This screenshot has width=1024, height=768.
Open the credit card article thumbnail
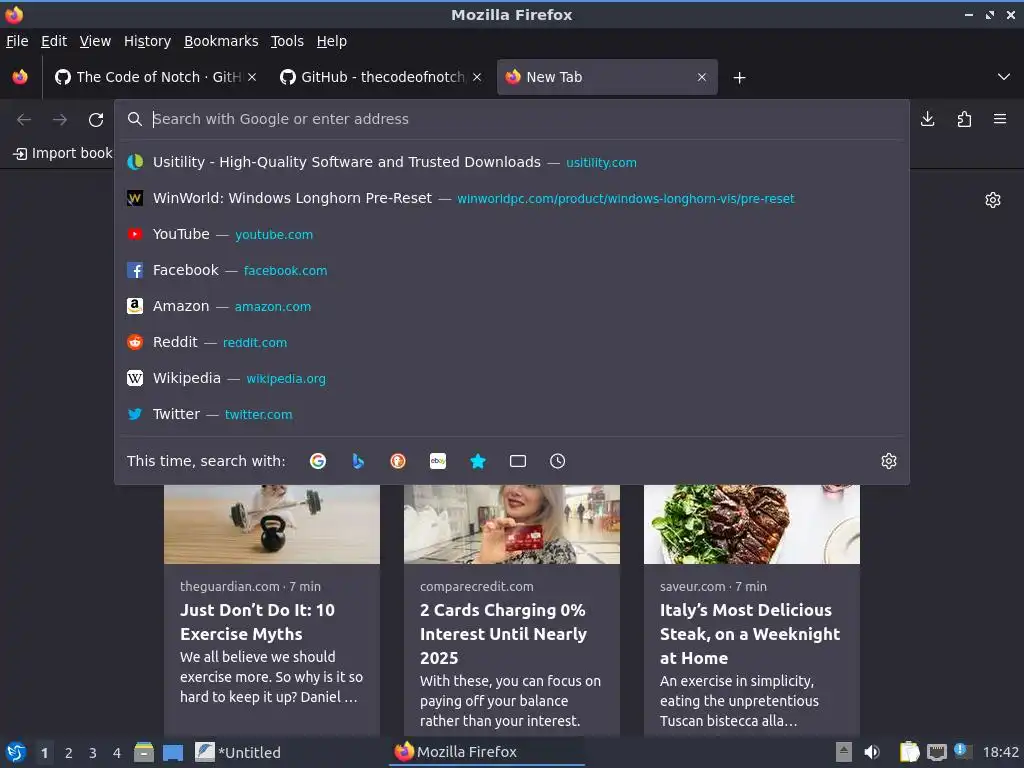tap(512, 524)
